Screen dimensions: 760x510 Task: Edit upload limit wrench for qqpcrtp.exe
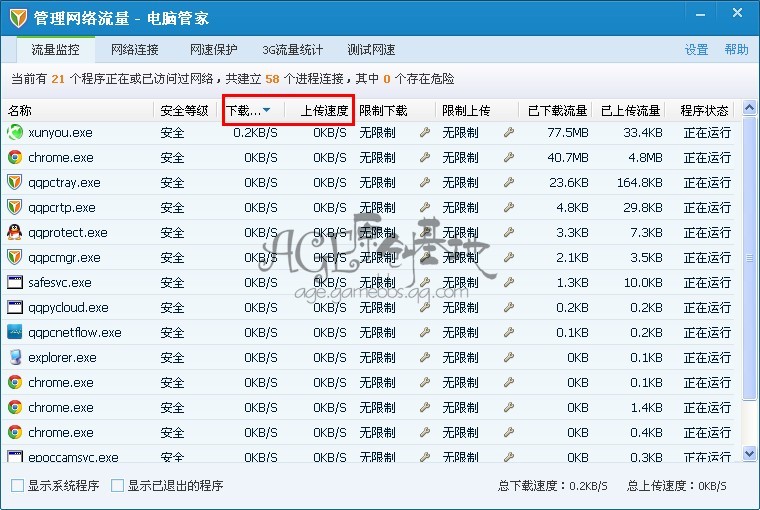pos(508,207)
